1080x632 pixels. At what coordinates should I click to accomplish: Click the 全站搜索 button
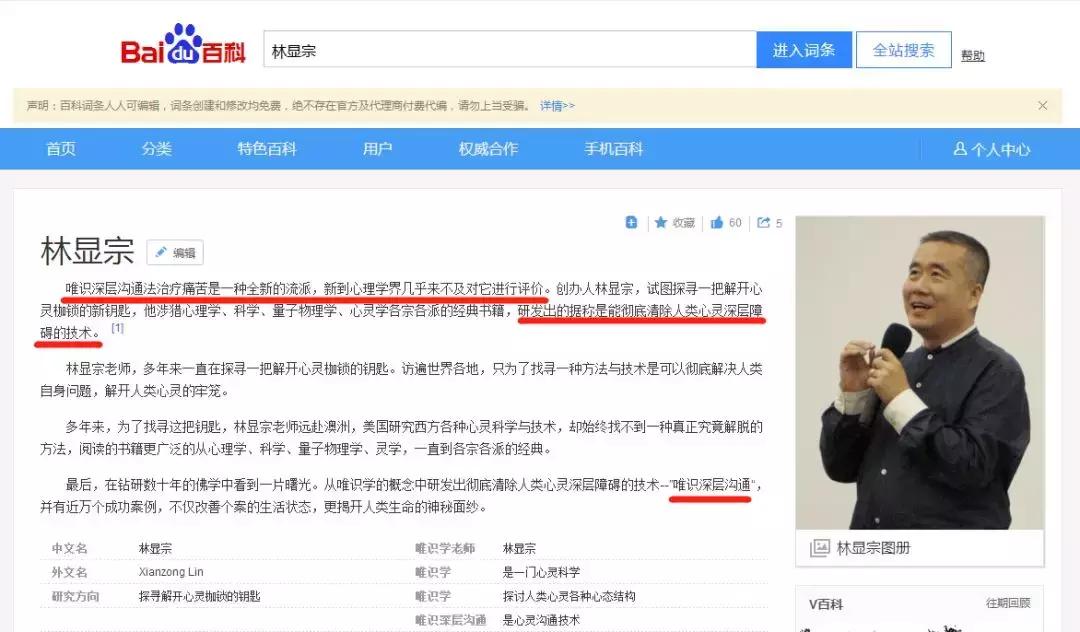pos(903,49)
